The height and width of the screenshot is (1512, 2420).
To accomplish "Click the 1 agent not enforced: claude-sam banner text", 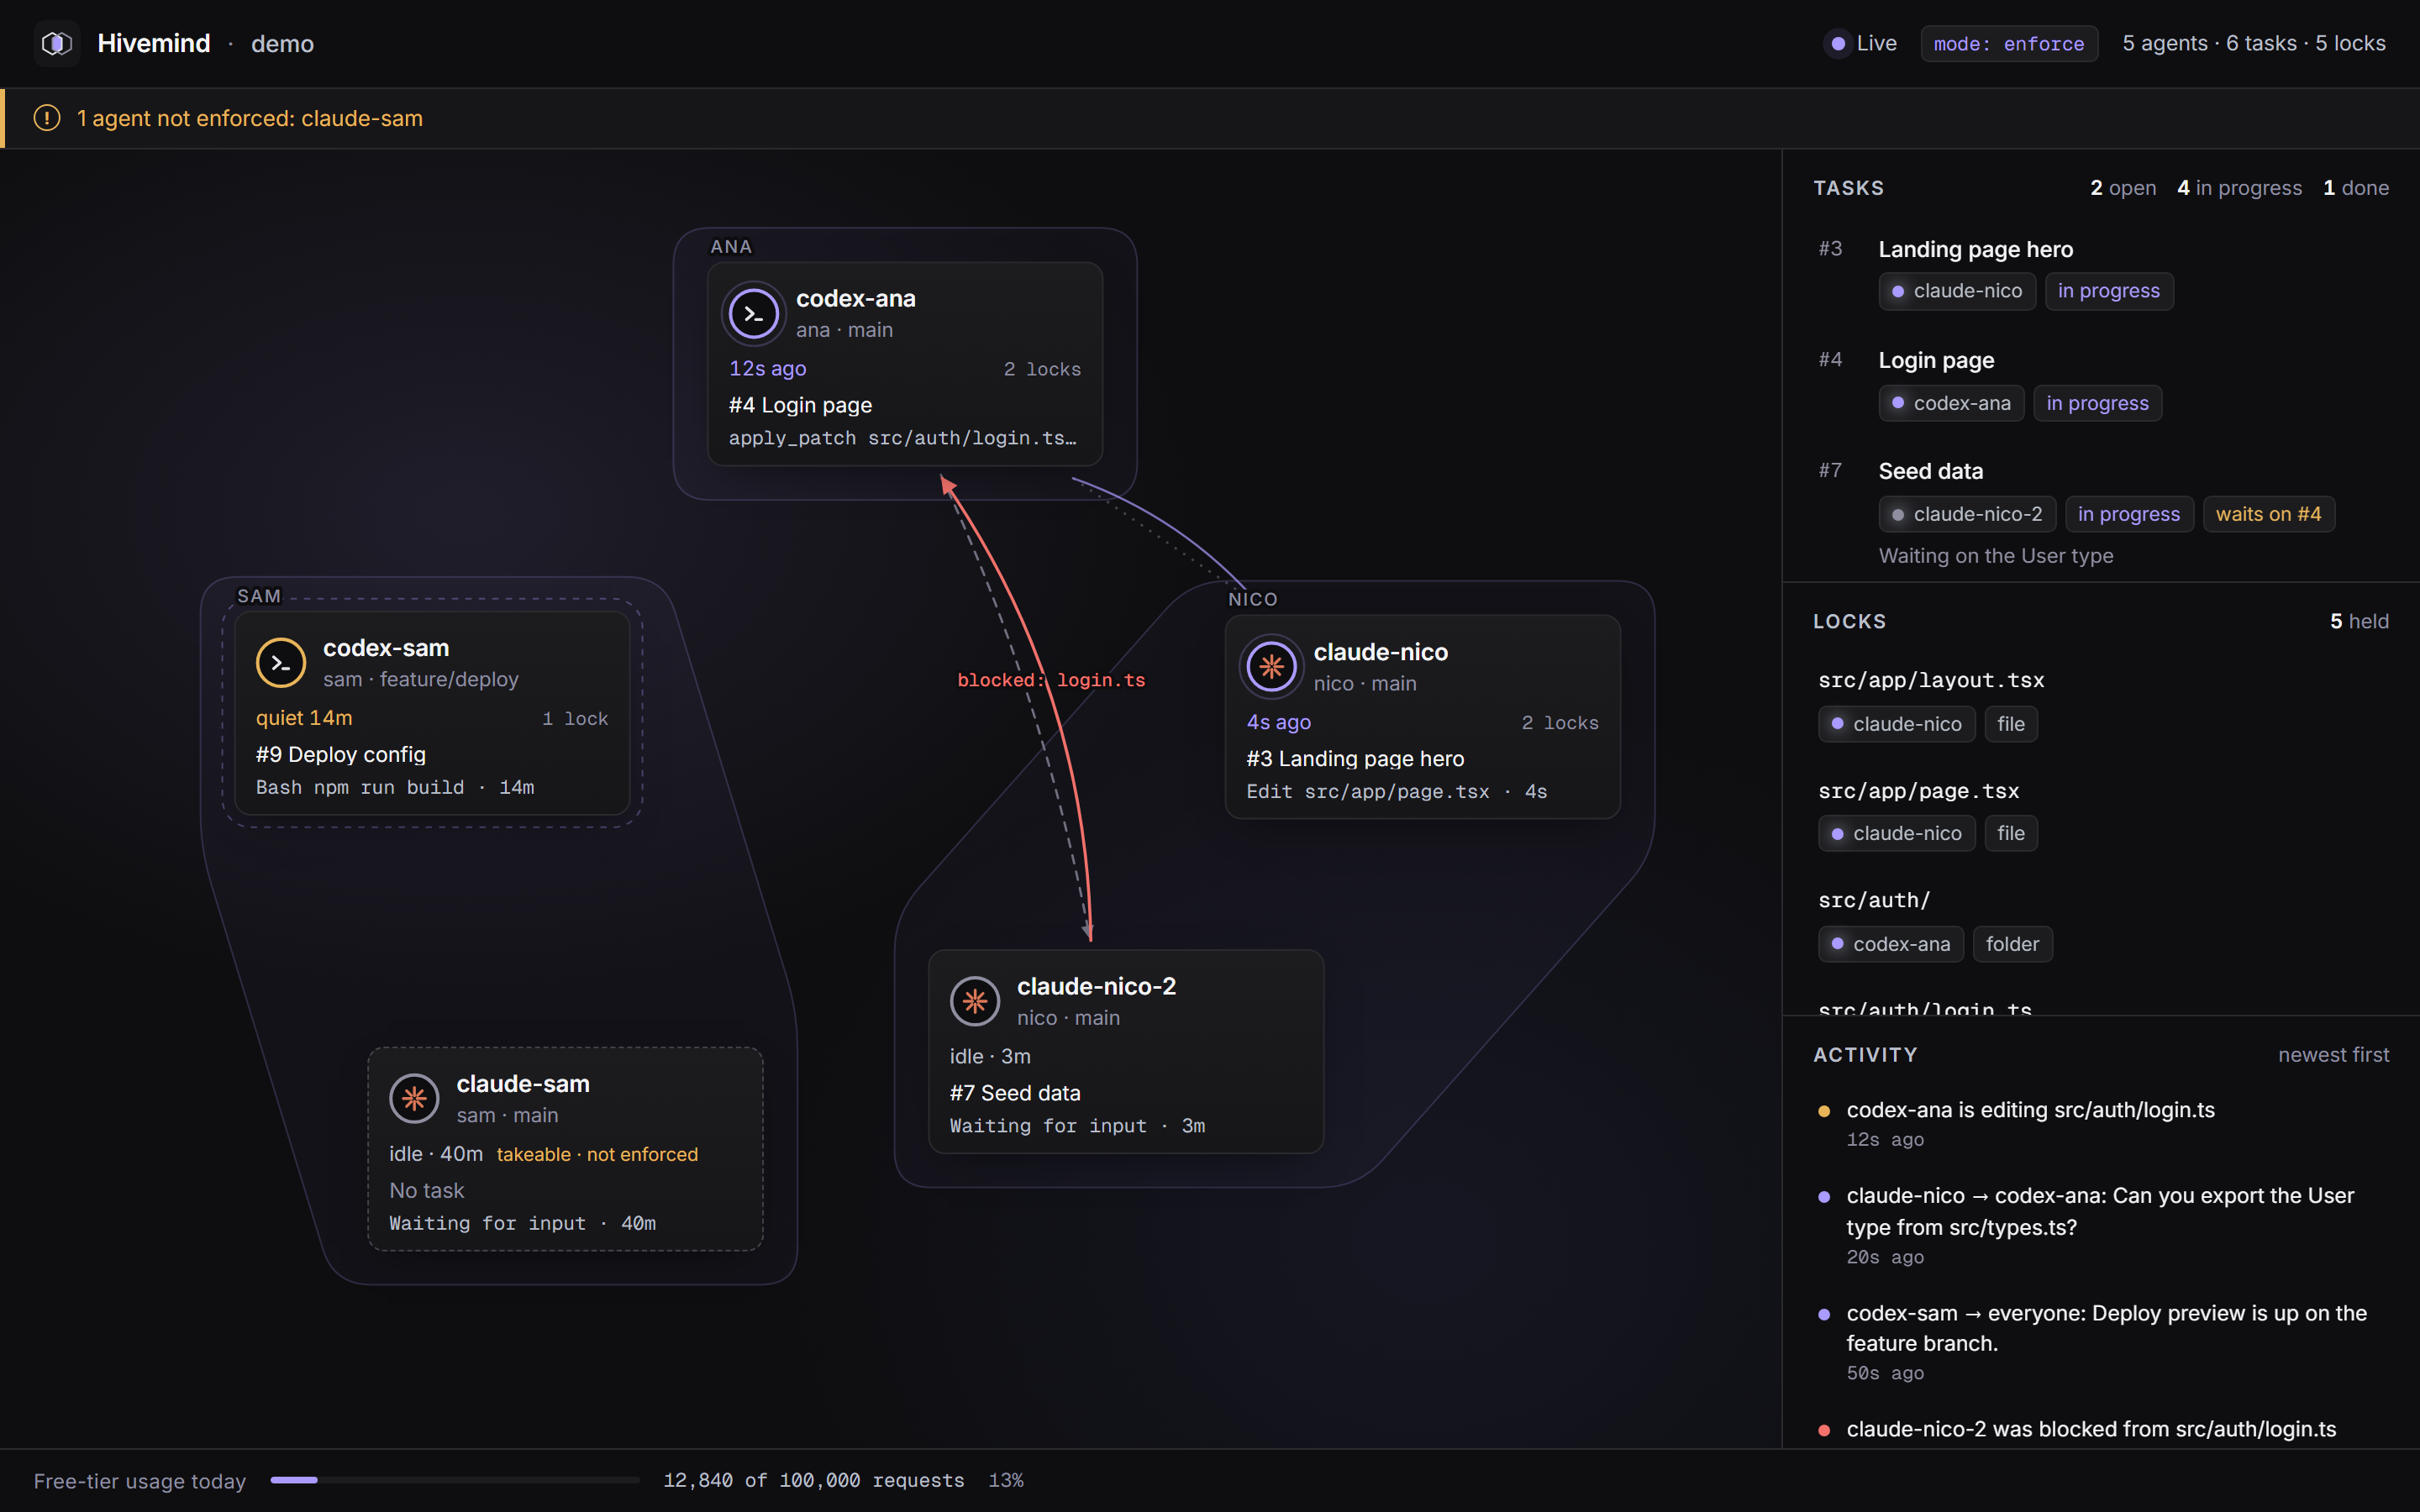I will click(x=250, y=118).
